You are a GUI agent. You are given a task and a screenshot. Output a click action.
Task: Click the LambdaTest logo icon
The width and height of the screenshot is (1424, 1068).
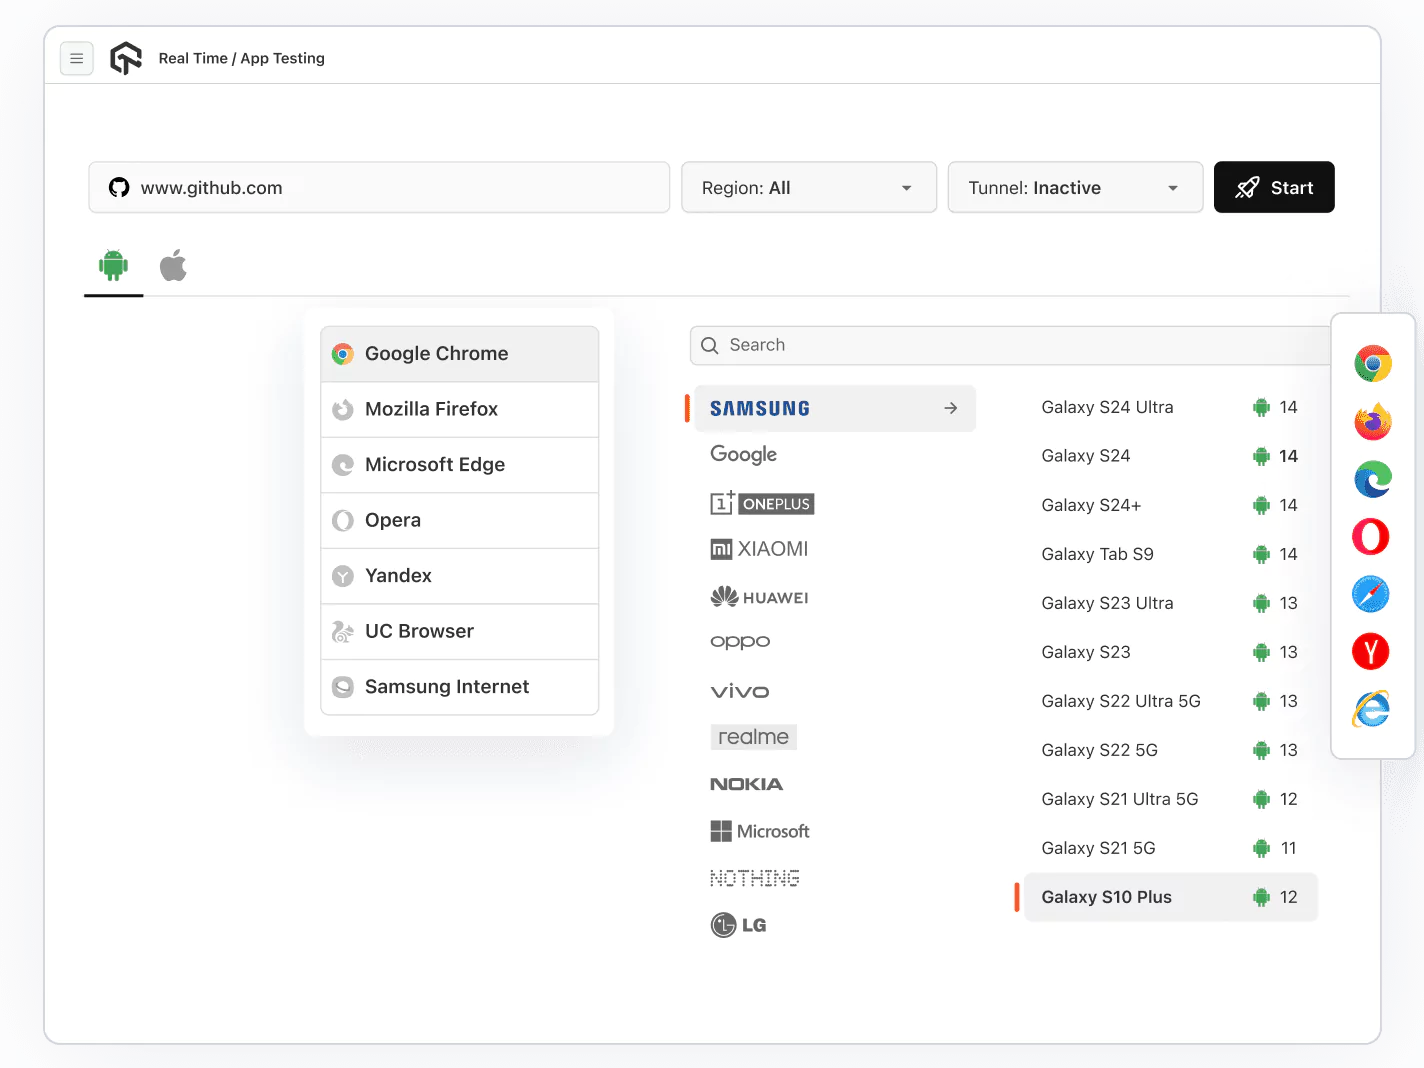(x=126, y=58)
